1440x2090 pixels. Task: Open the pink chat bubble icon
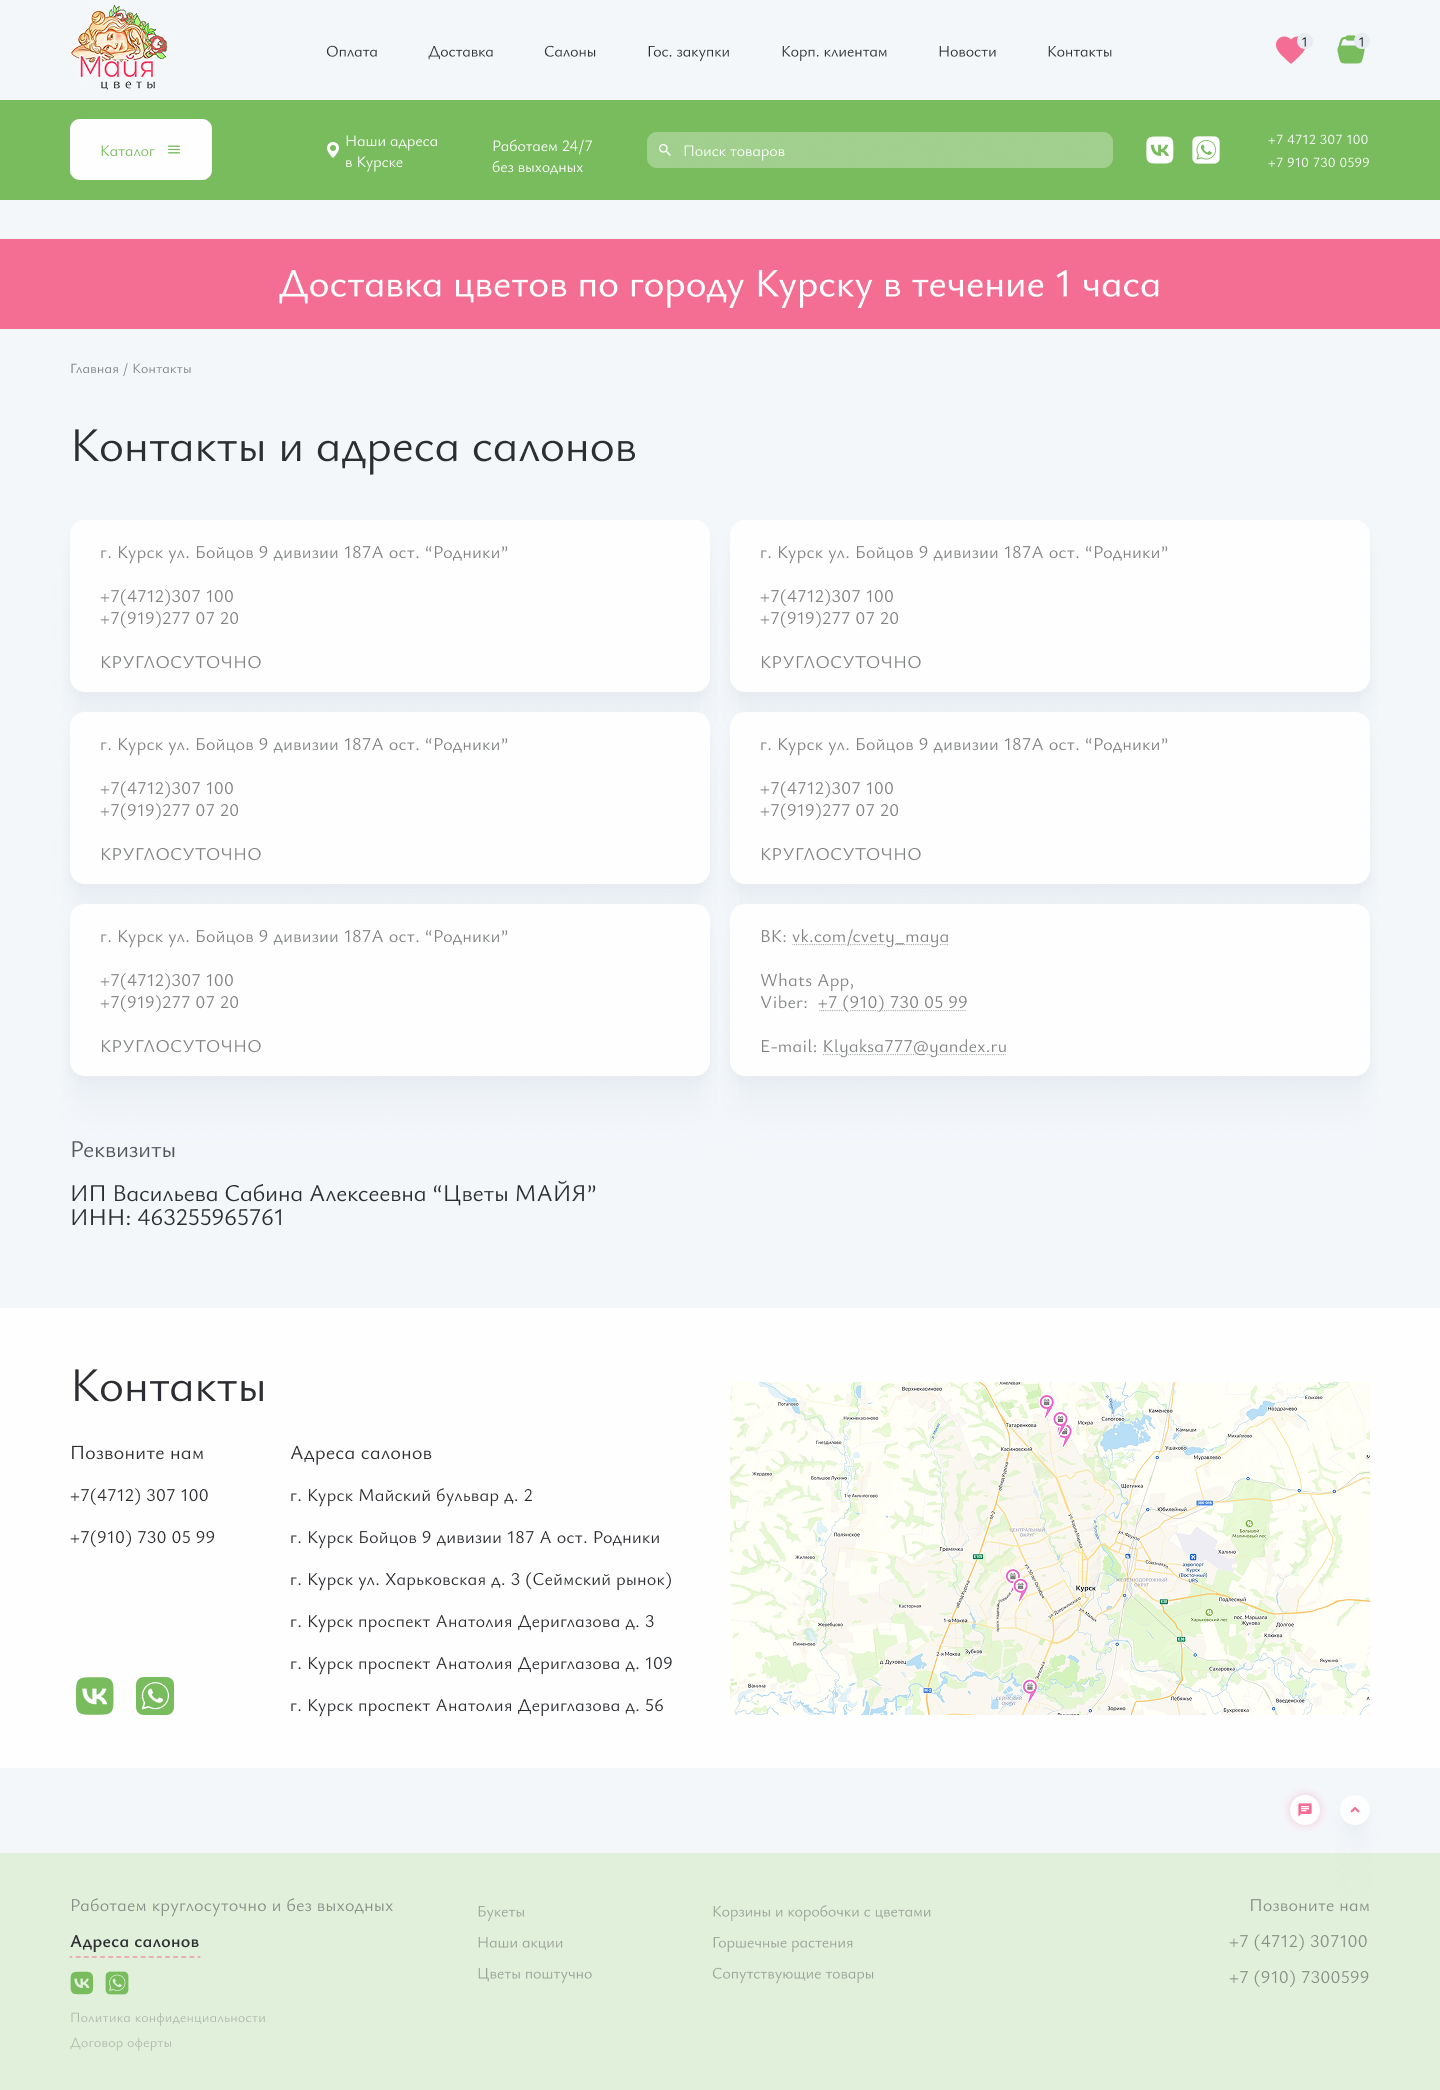tap(1305, 1809)
